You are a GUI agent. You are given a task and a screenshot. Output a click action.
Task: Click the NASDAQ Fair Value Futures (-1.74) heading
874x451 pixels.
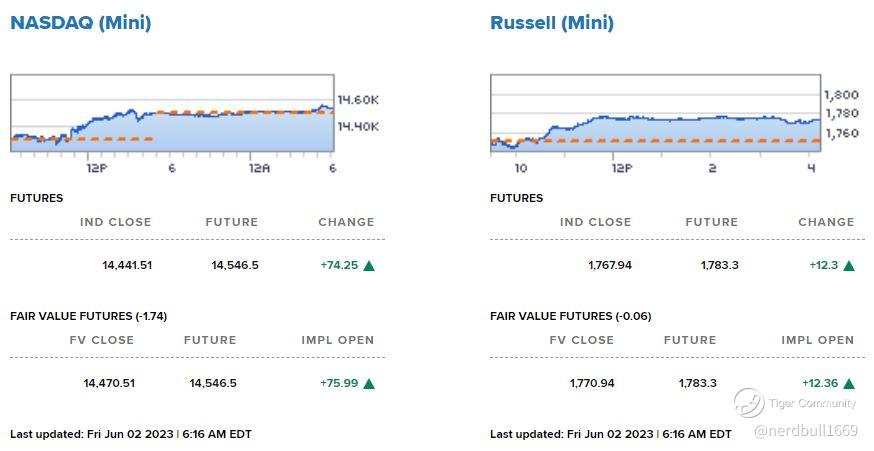(89, 316)
